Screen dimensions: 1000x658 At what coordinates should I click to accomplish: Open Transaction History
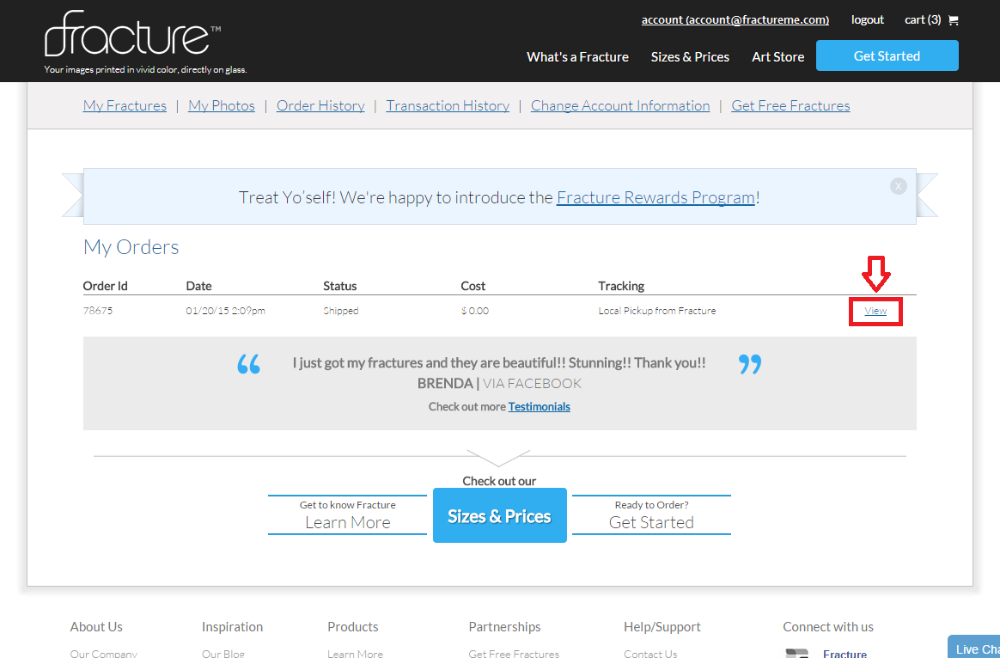pos(447,106)
